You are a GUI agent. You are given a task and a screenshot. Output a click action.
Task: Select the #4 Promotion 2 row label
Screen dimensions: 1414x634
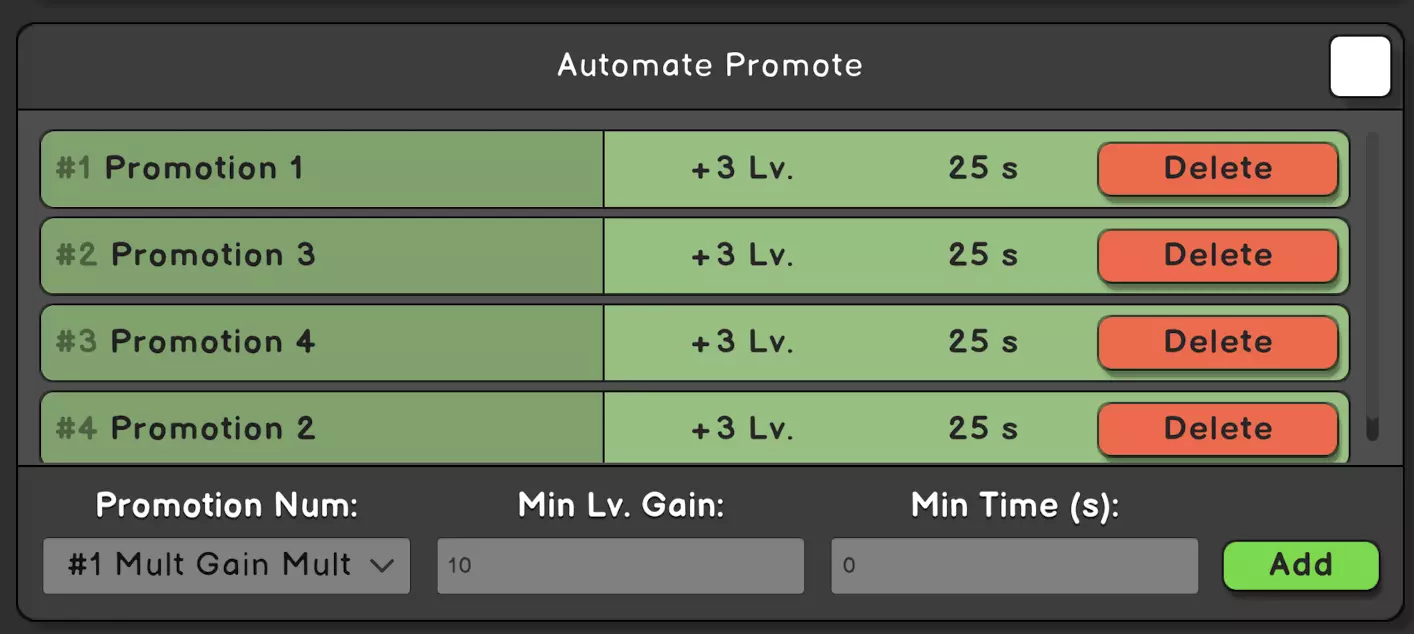click(186, 429)
